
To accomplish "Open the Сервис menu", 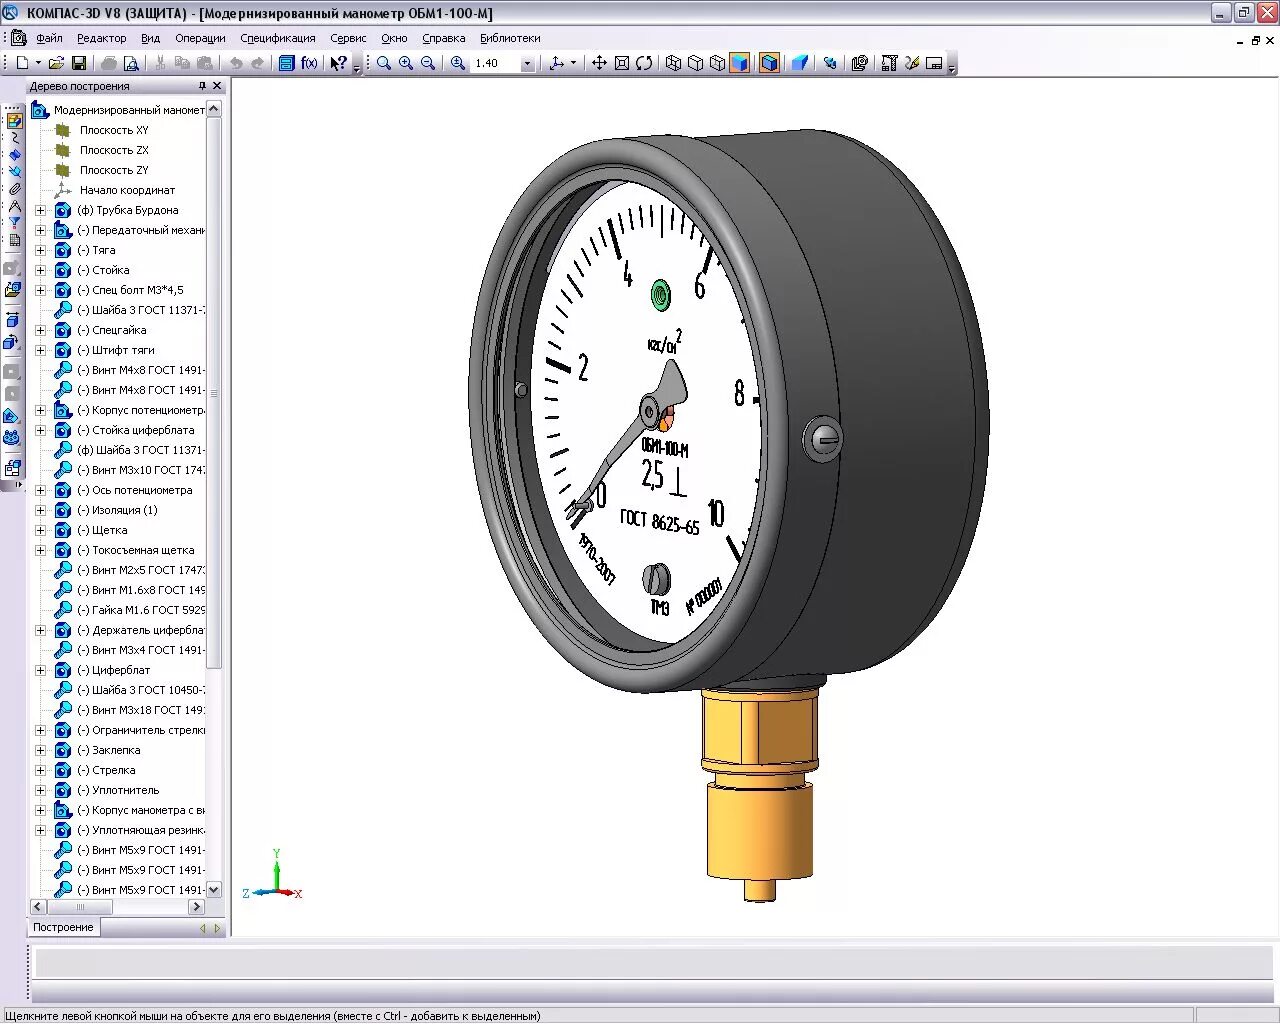I will click(x=348, y=38).
